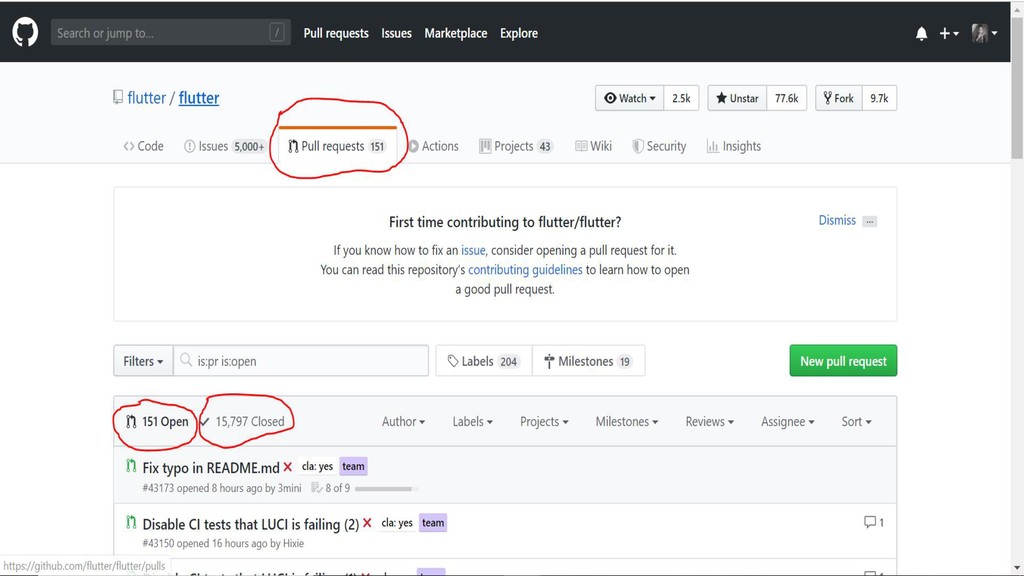Image resolution: width=1024 pixels, height=576 pixels.
Task: Open Disable CI tests that LUCI is failing (2)
Action: pos(251,524)
